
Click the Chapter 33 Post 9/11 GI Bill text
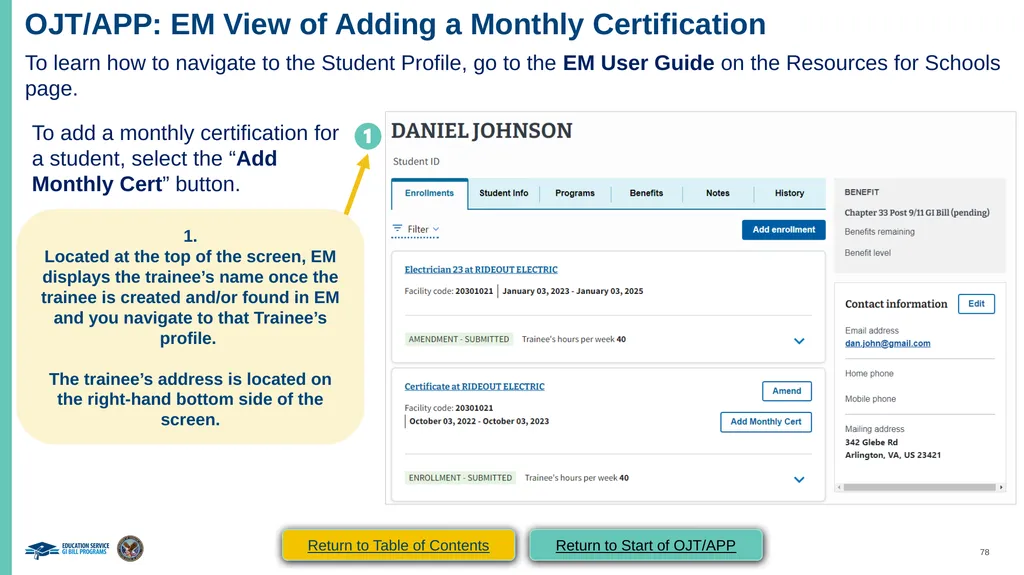tap(917, 212)
